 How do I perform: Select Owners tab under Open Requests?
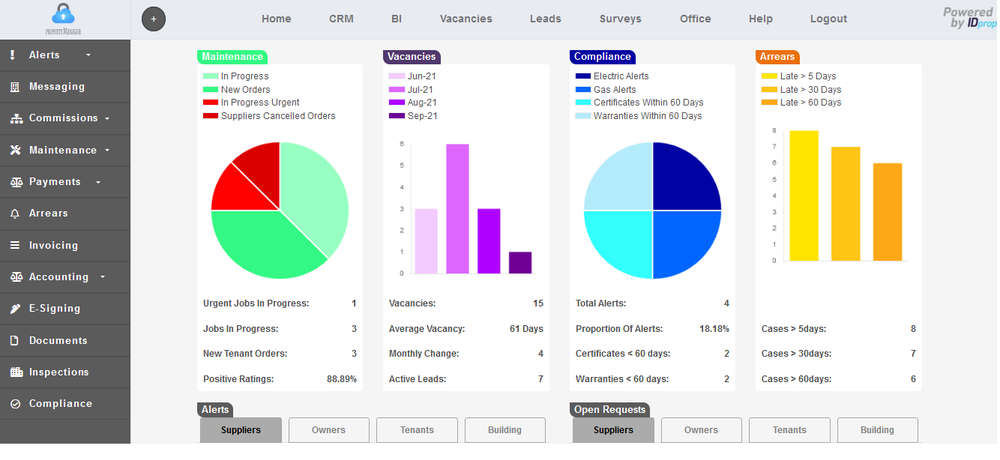pos(701,430)
